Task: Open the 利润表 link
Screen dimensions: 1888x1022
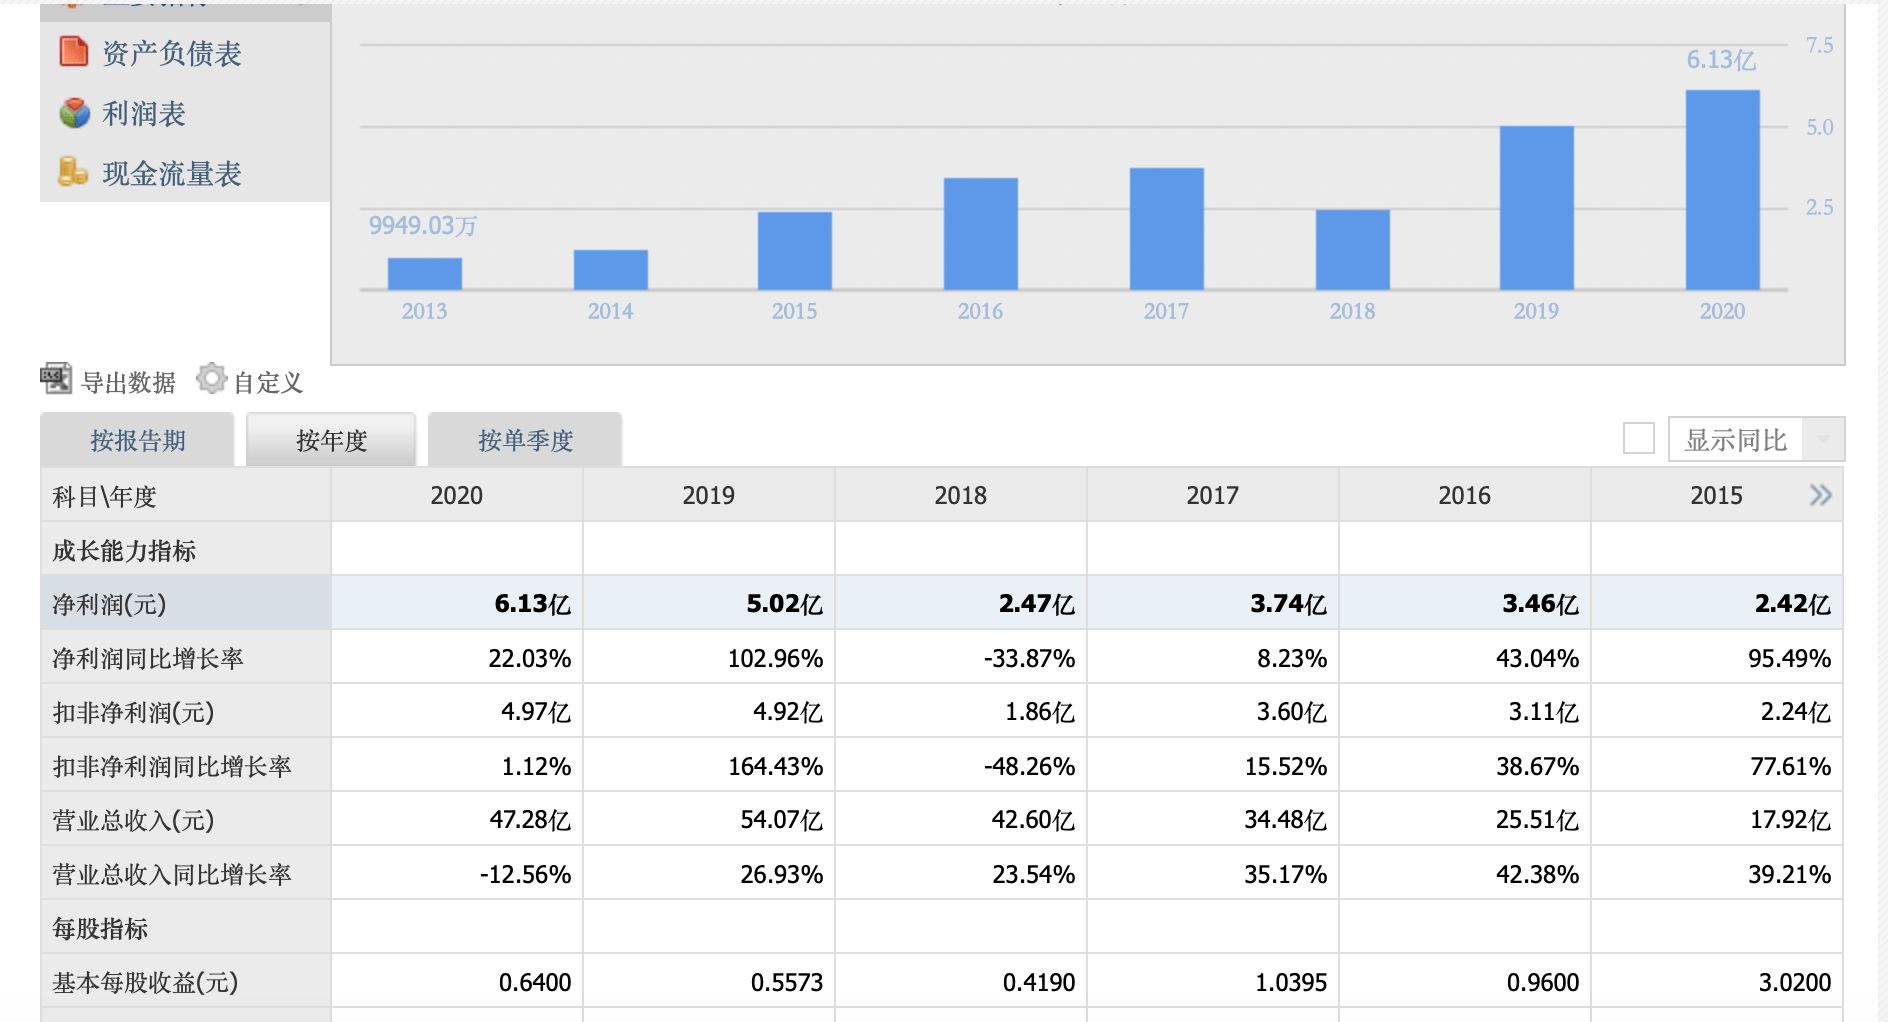Action: click(144, 114)
